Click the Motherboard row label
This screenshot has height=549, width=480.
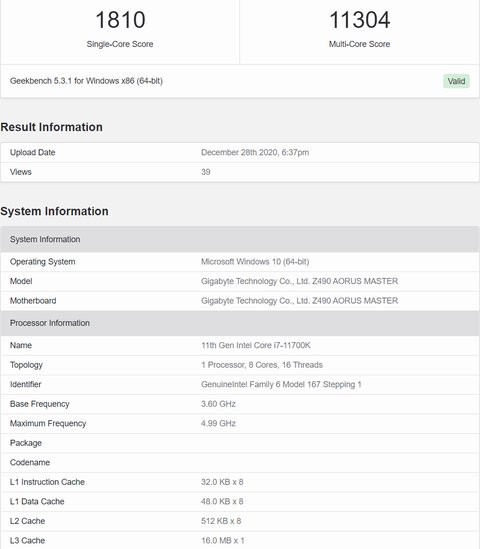tap(33, 301)
